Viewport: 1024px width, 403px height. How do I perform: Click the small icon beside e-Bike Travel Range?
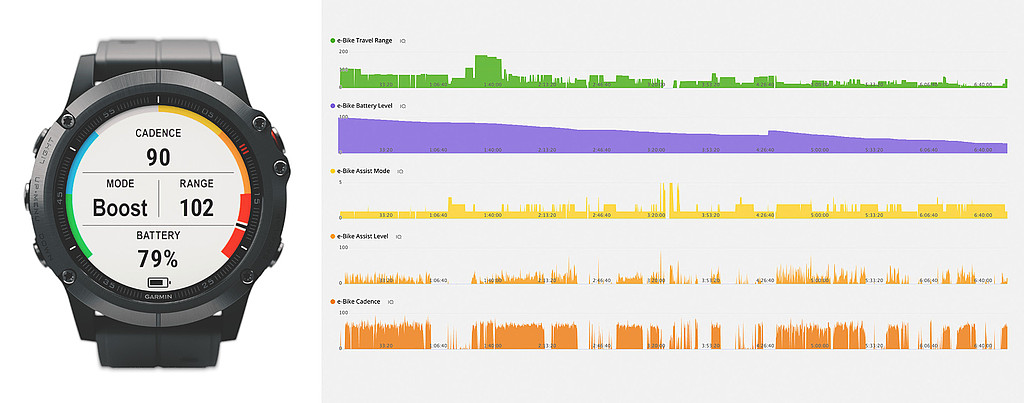(402, 41)
